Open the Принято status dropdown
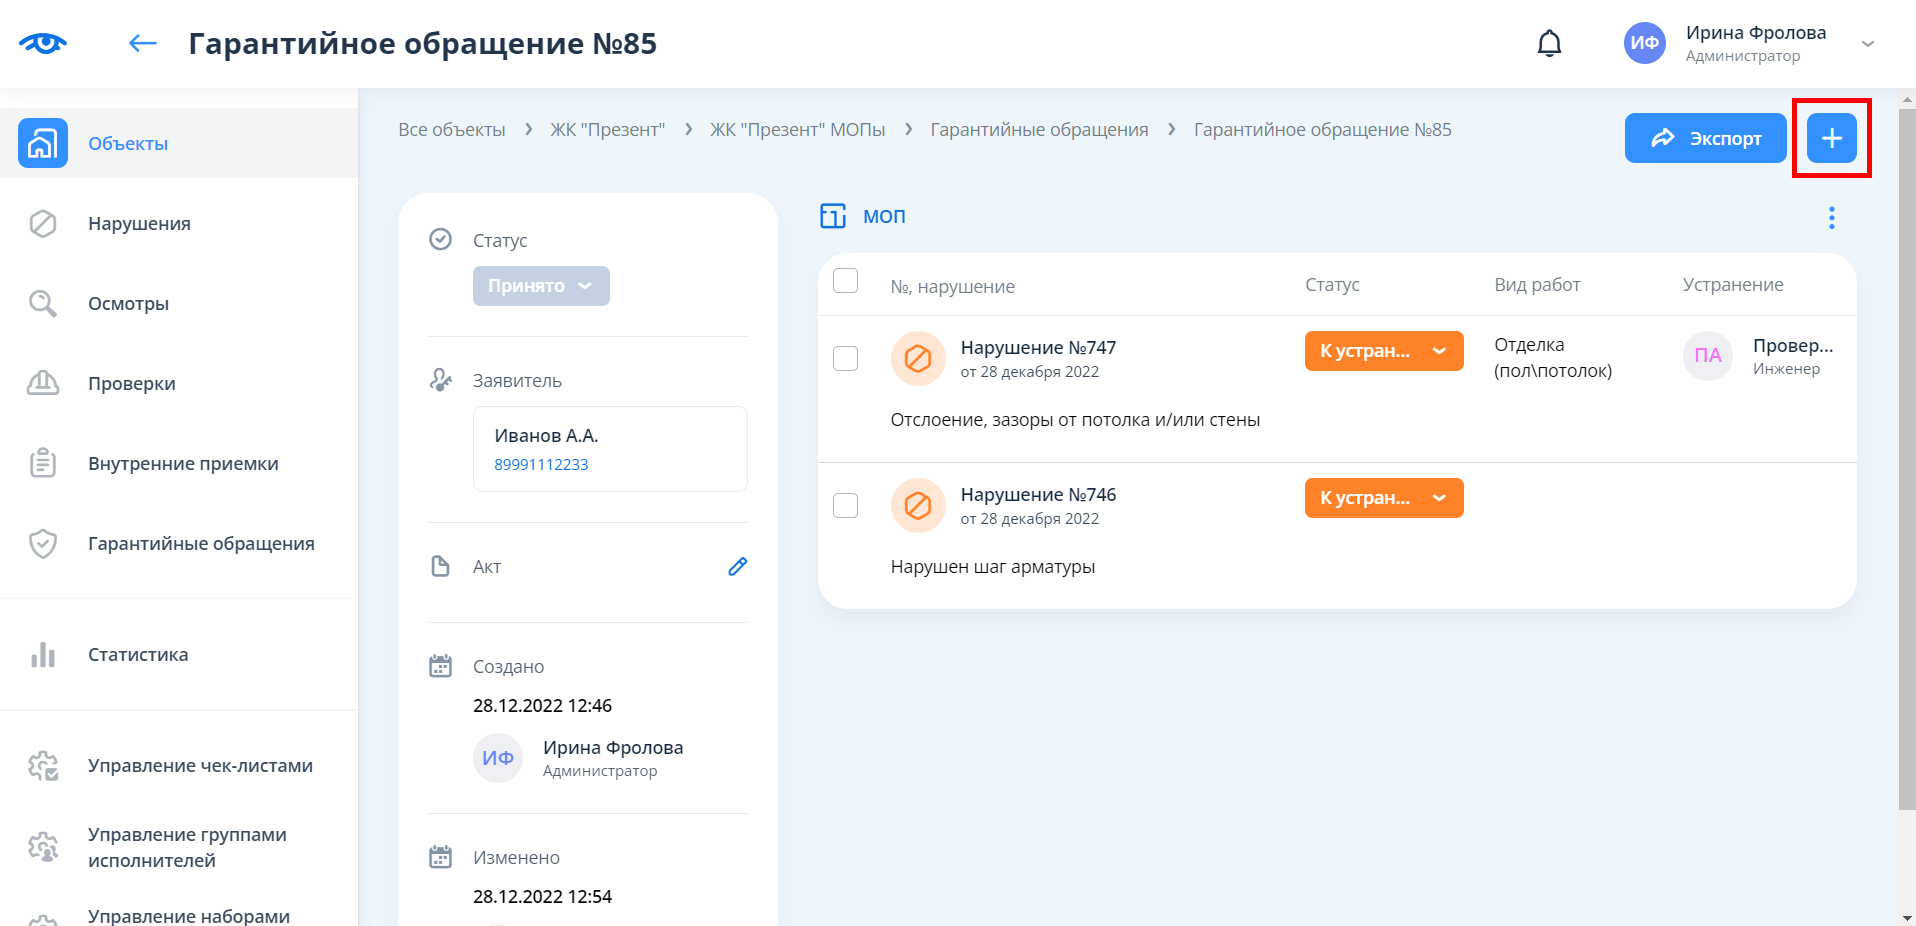 point(541,286)
